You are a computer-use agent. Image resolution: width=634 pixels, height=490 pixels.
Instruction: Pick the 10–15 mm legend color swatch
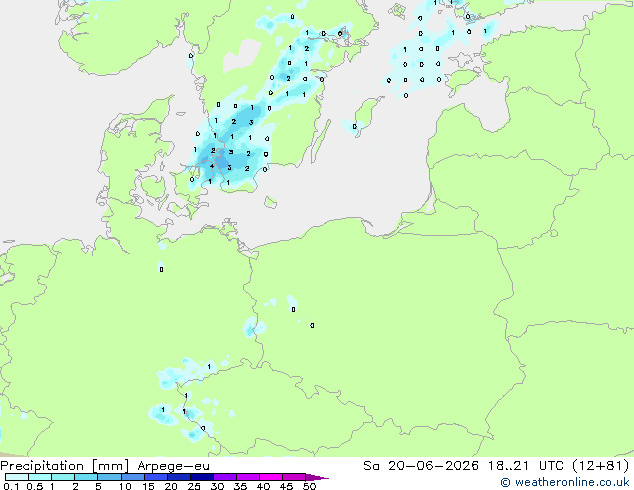[132, 477]
